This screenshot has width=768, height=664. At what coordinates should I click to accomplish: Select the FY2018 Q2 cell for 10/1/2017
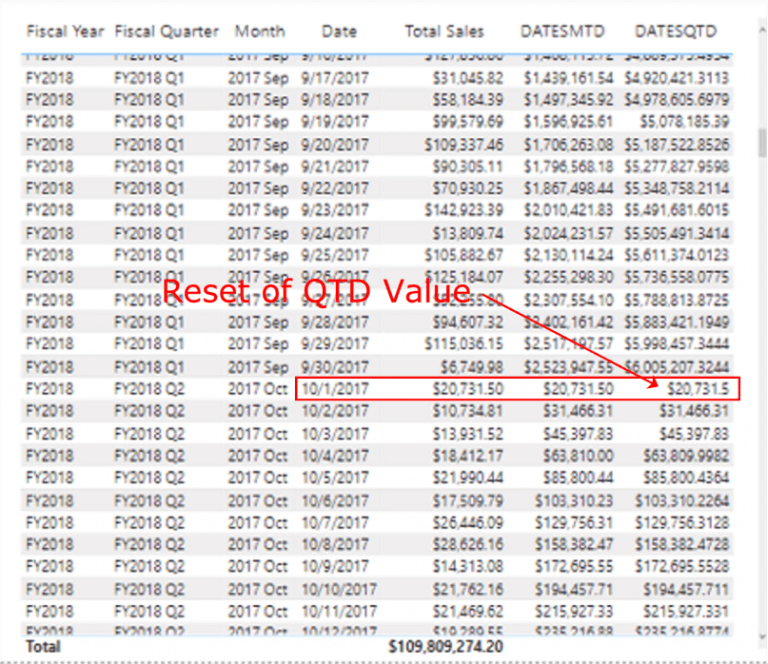149,389
